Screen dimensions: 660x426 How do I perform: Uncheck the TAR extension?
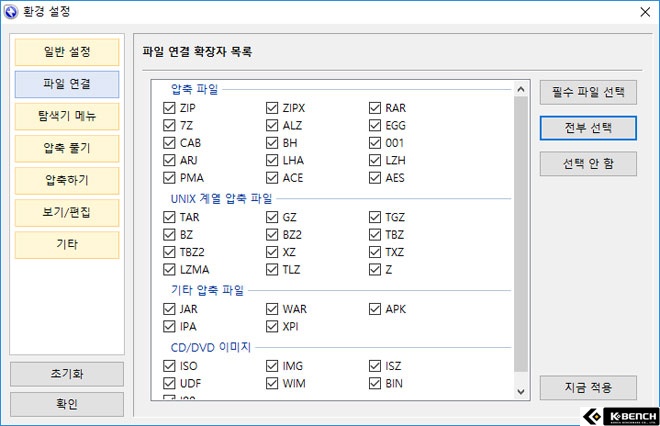(x=169, y=217)
